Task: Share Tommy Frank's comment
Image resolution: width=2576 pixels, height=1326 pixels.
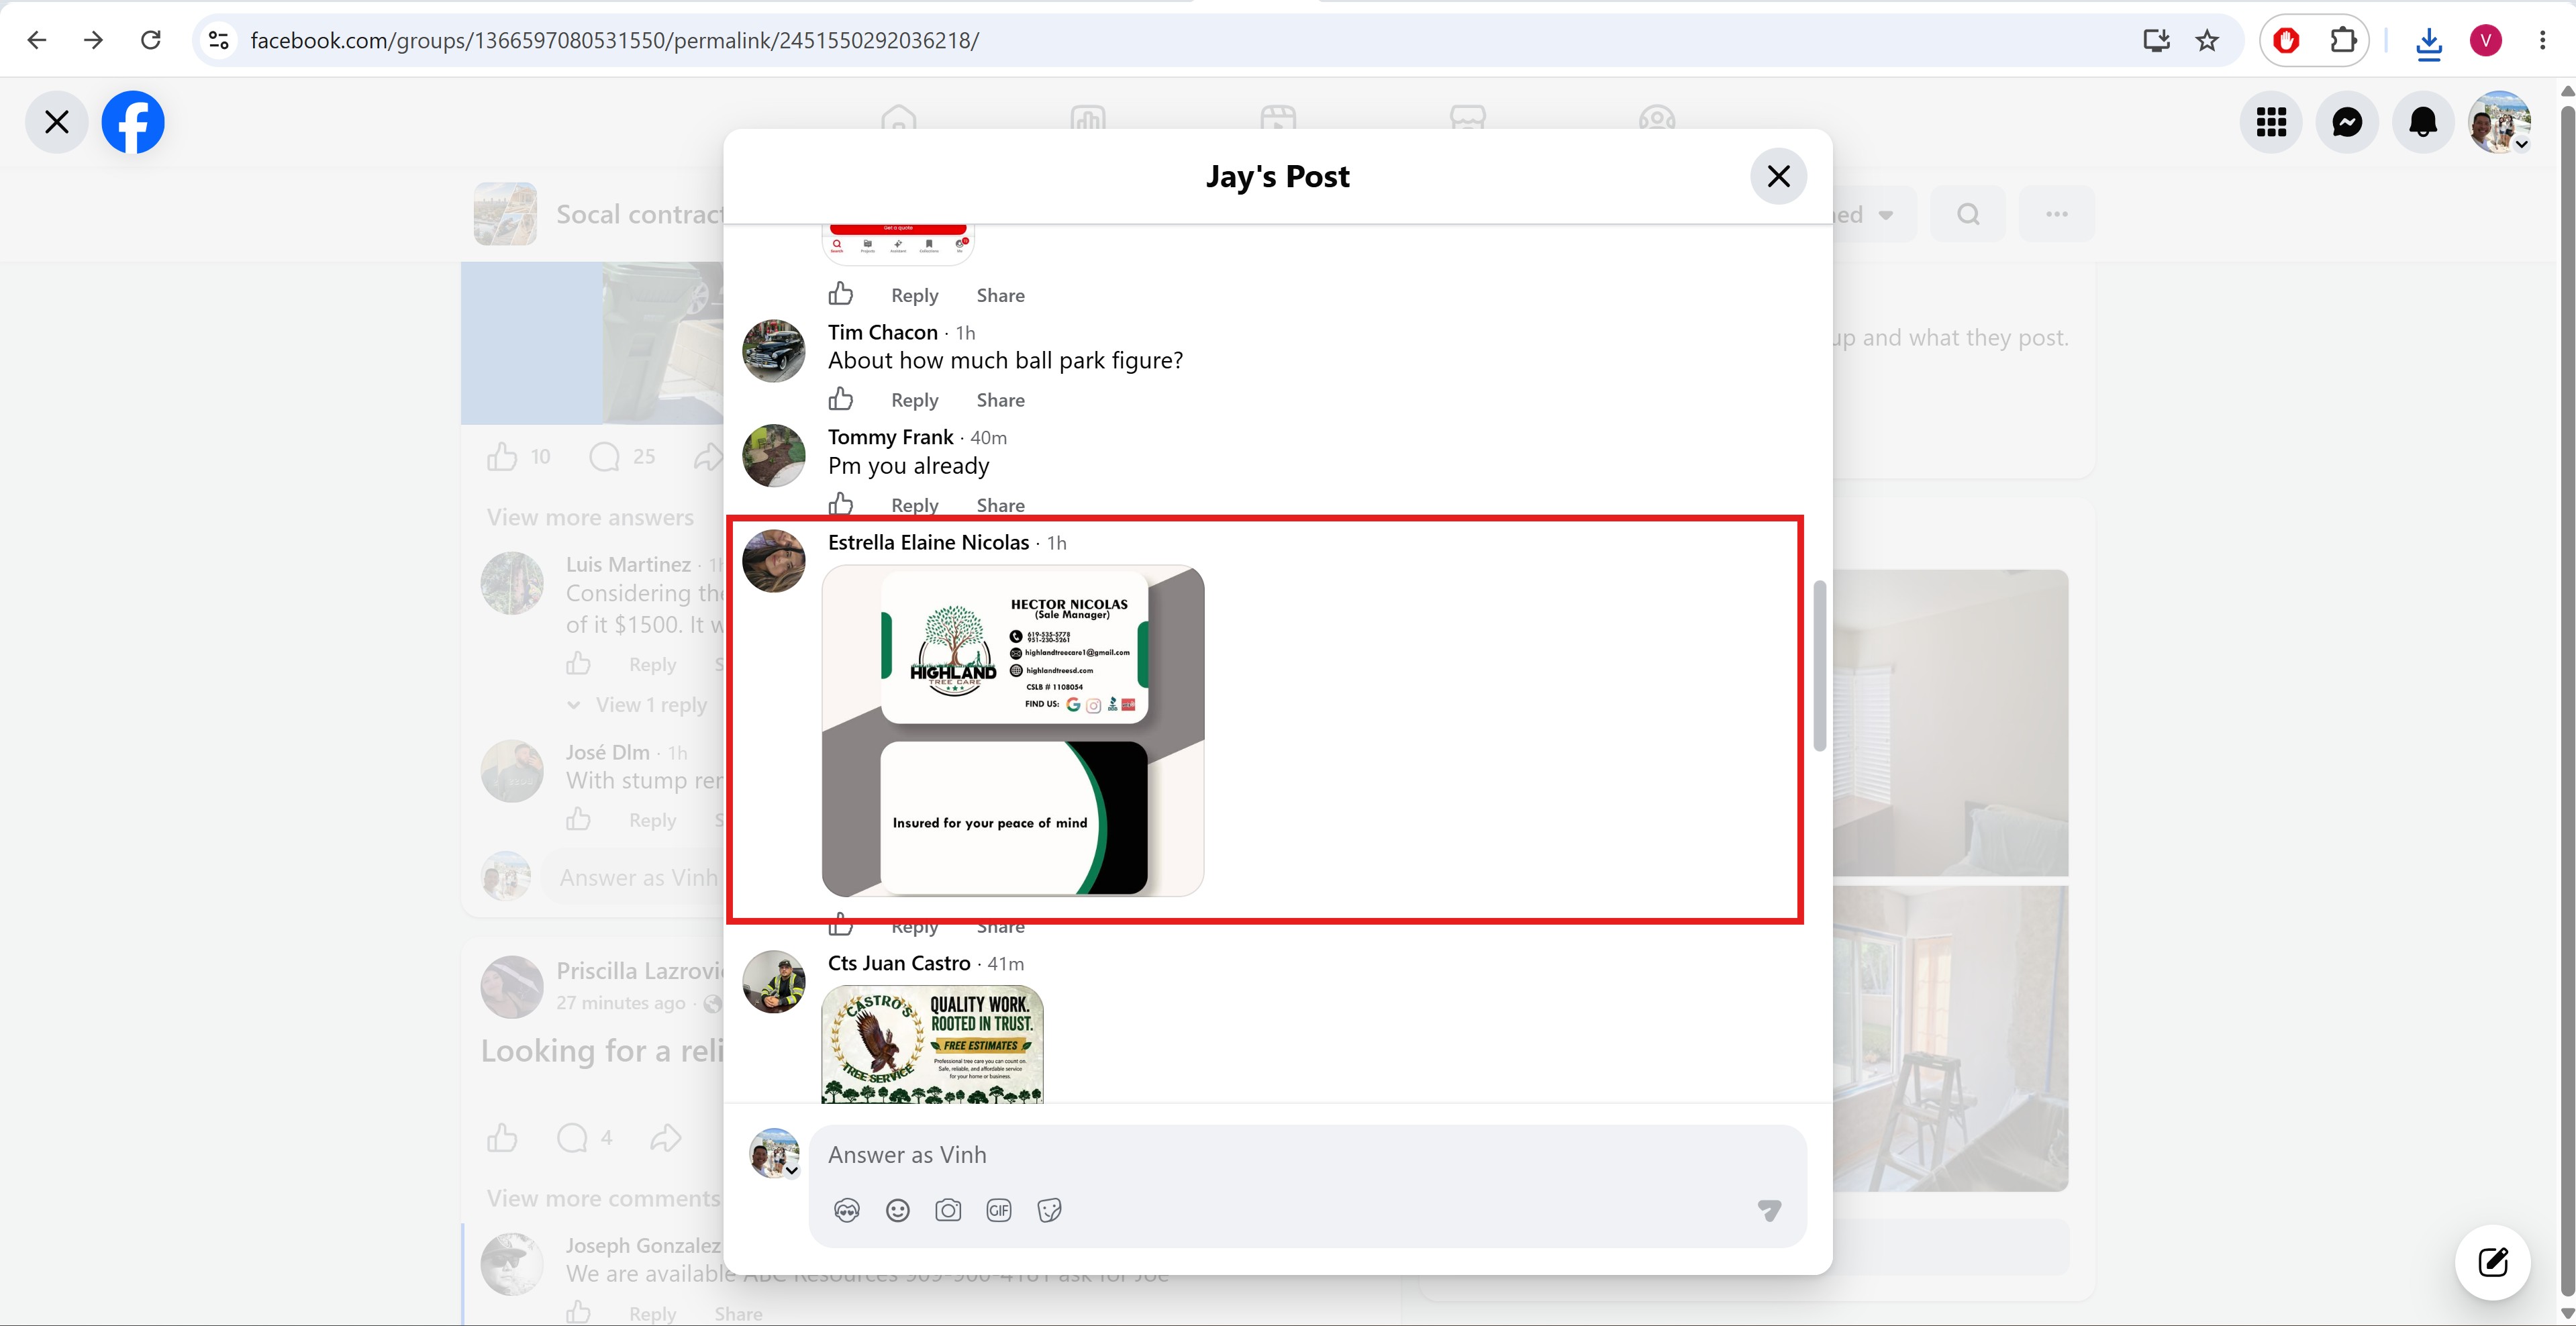Action: tap(1000, 505)
